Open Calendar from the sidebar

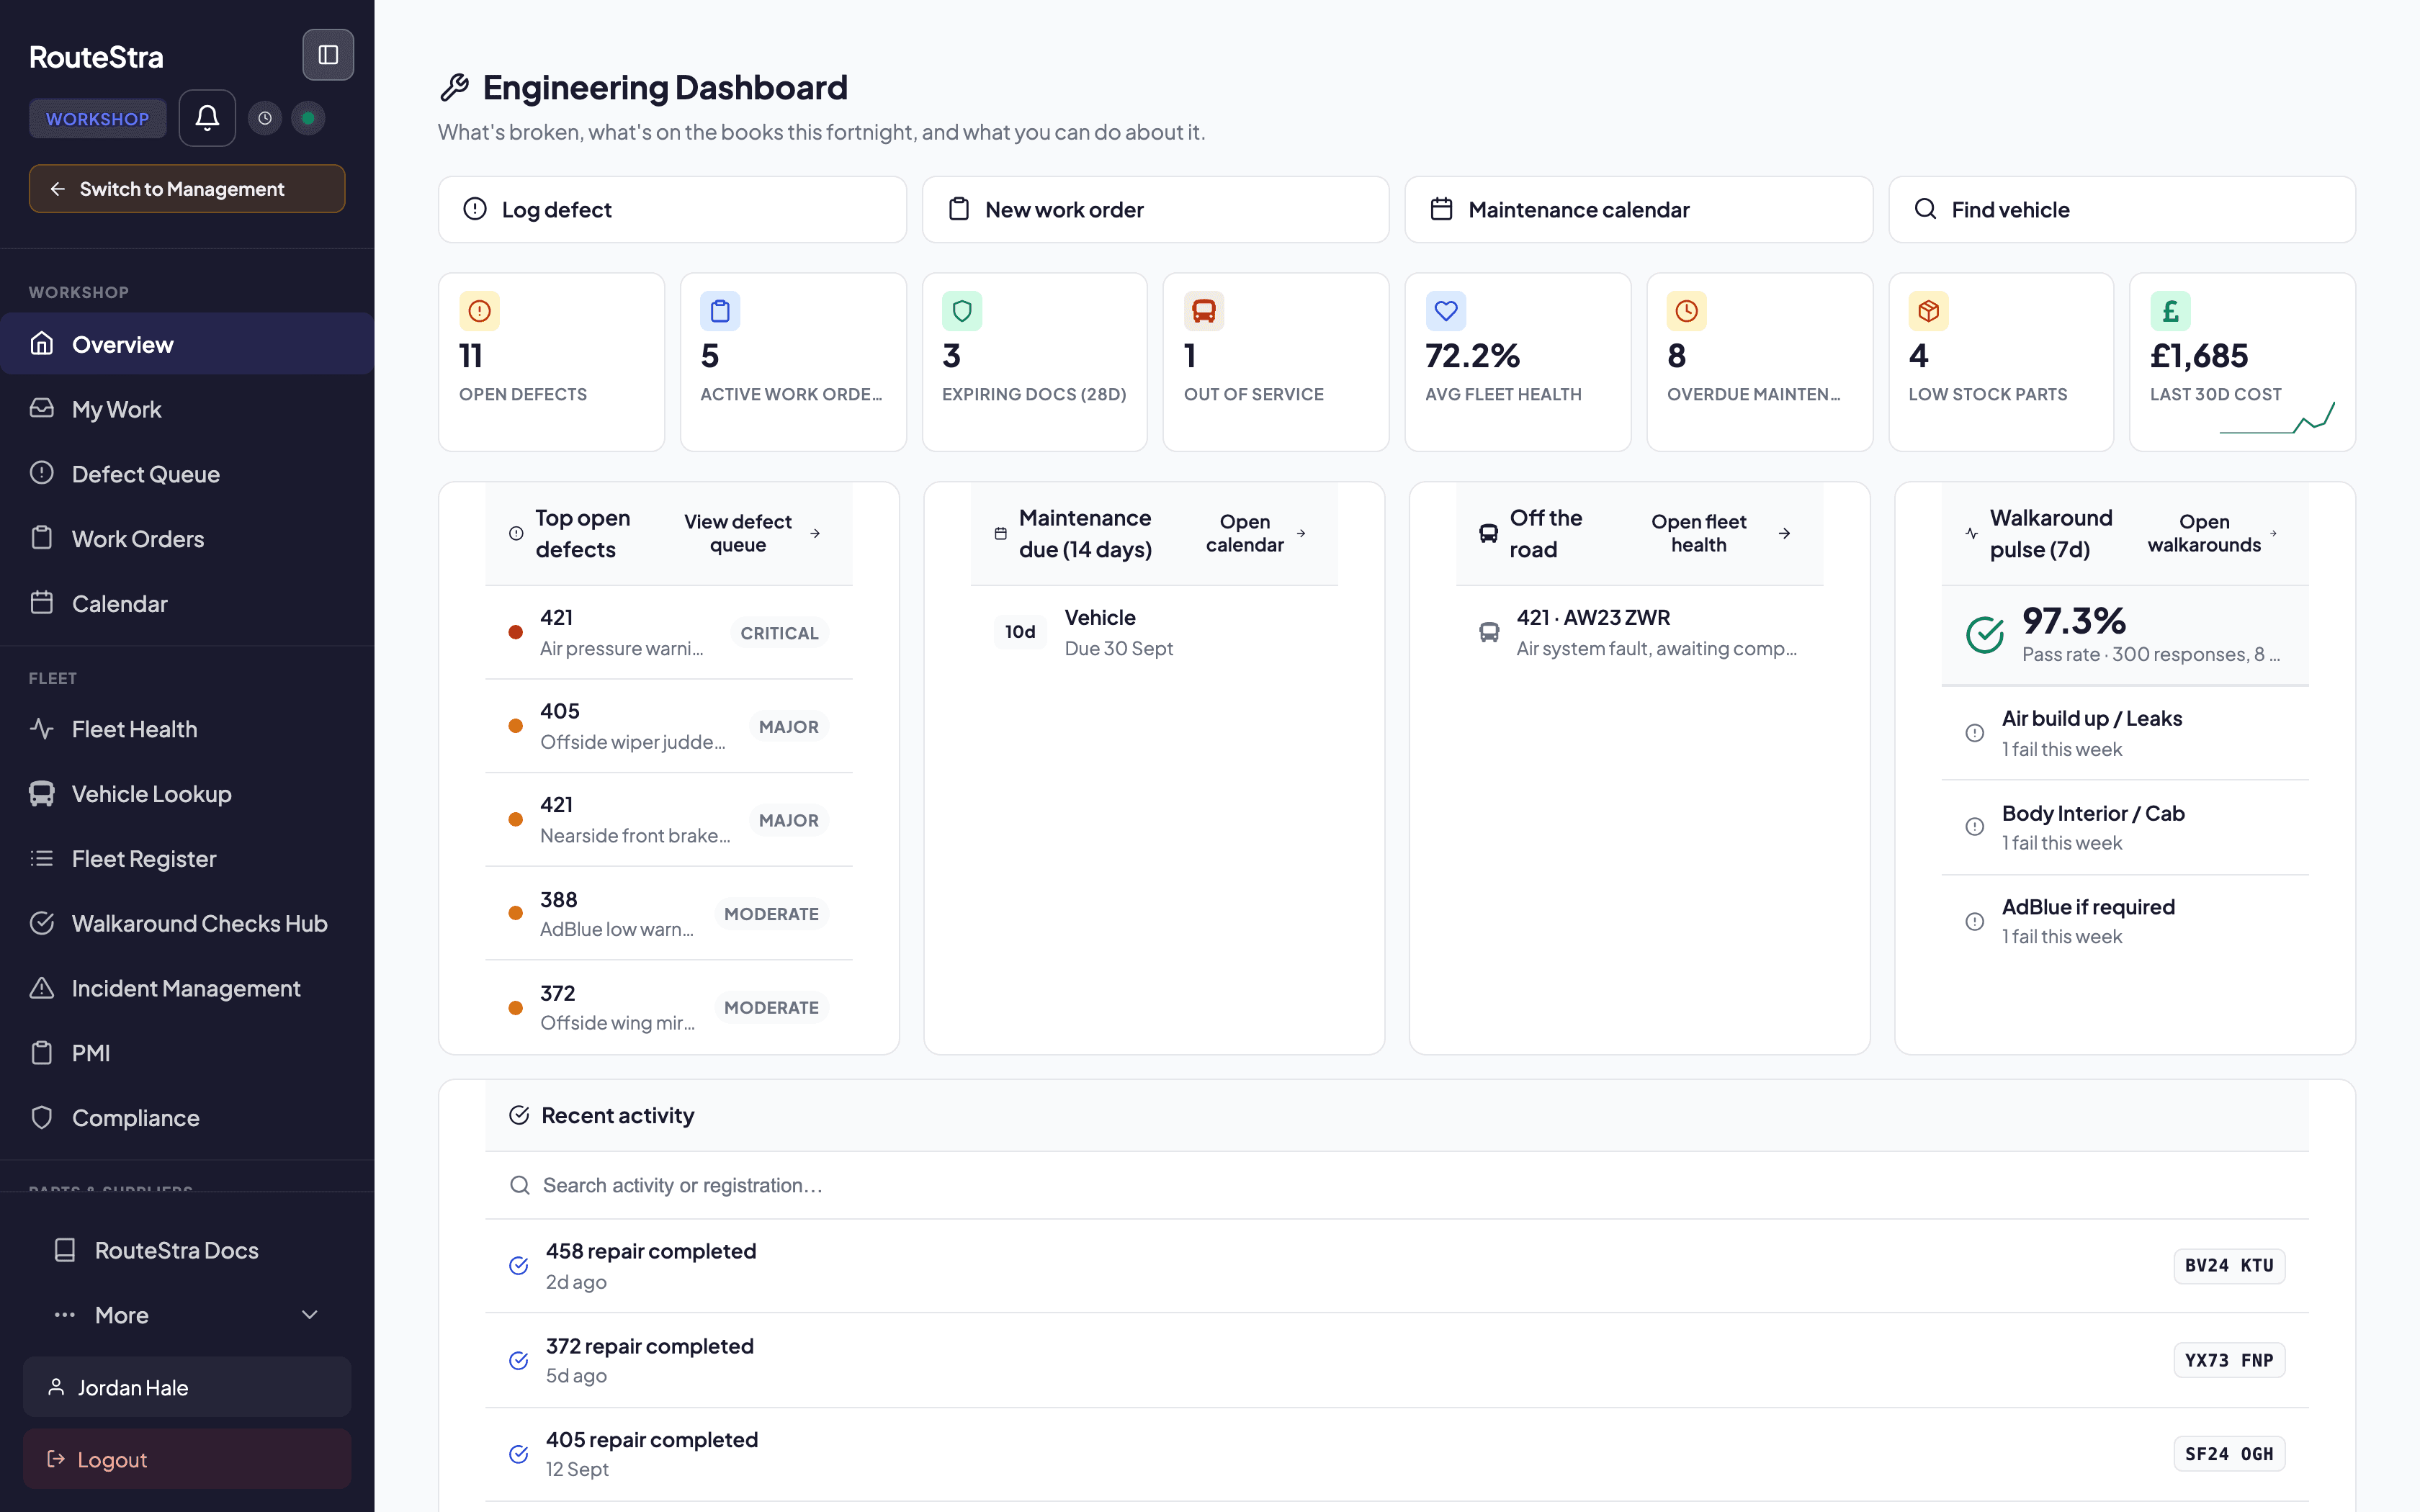coord(187,604)
